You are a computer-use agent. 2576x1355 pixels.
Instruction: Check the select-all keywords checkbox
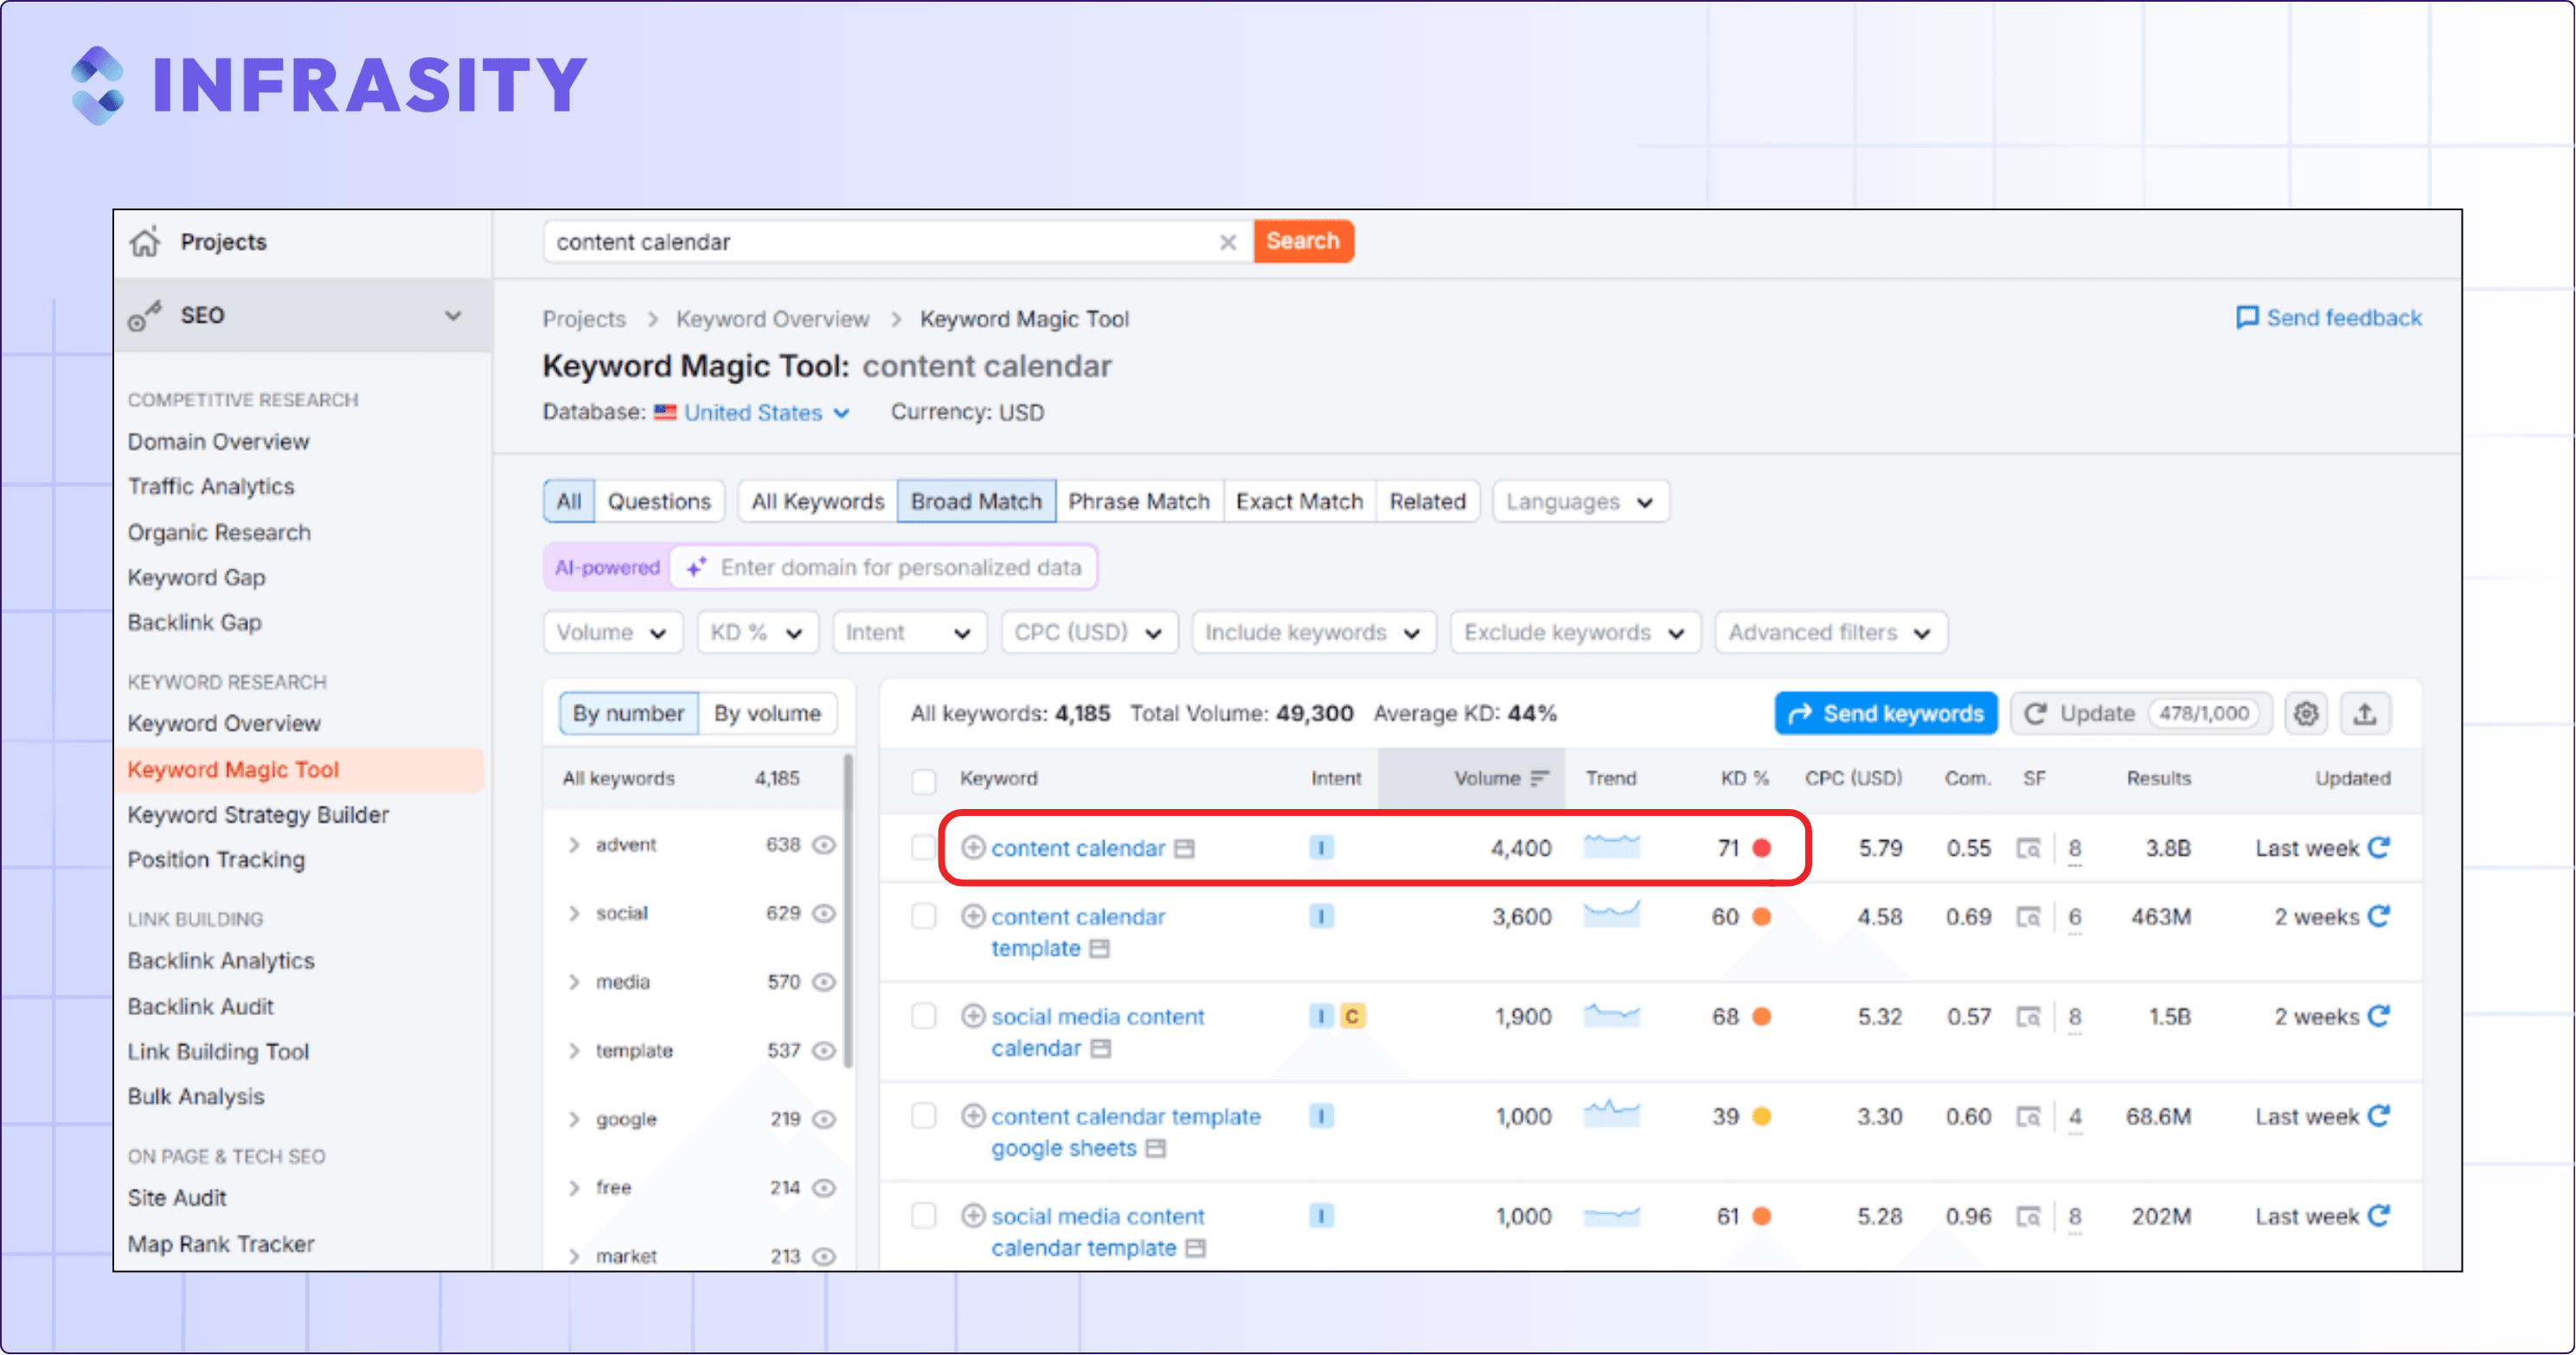pyautogui.click(x=924, y=780)
